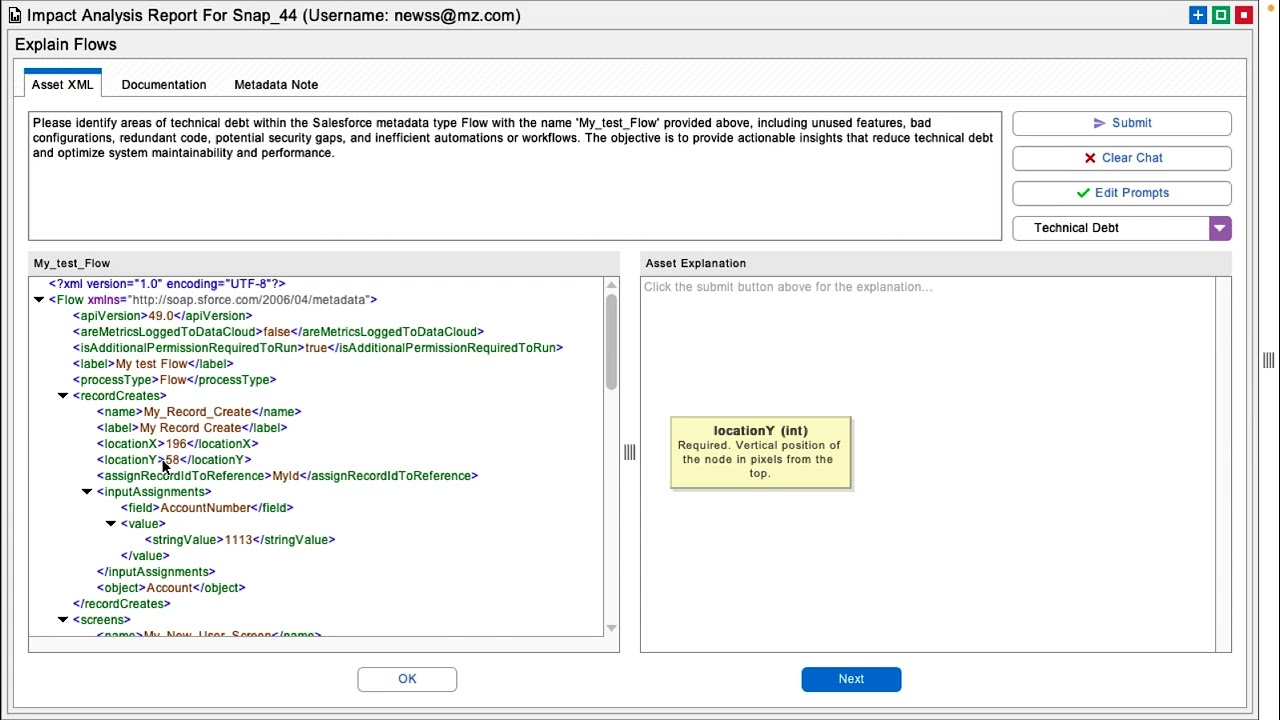Select the locationX 196 line
Screen dimensions: 1280x720
coord(177,444)
